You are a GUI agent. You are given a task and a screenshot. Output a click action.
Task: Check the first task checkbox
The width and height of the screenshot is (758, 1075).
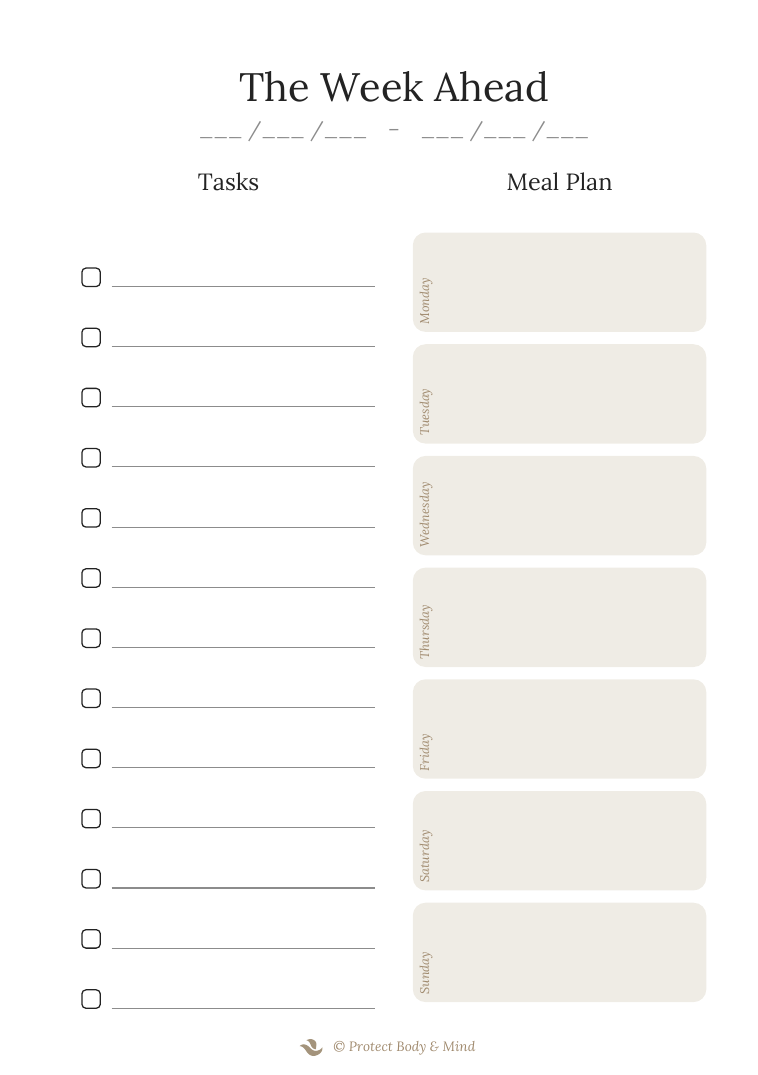point(91,277)
